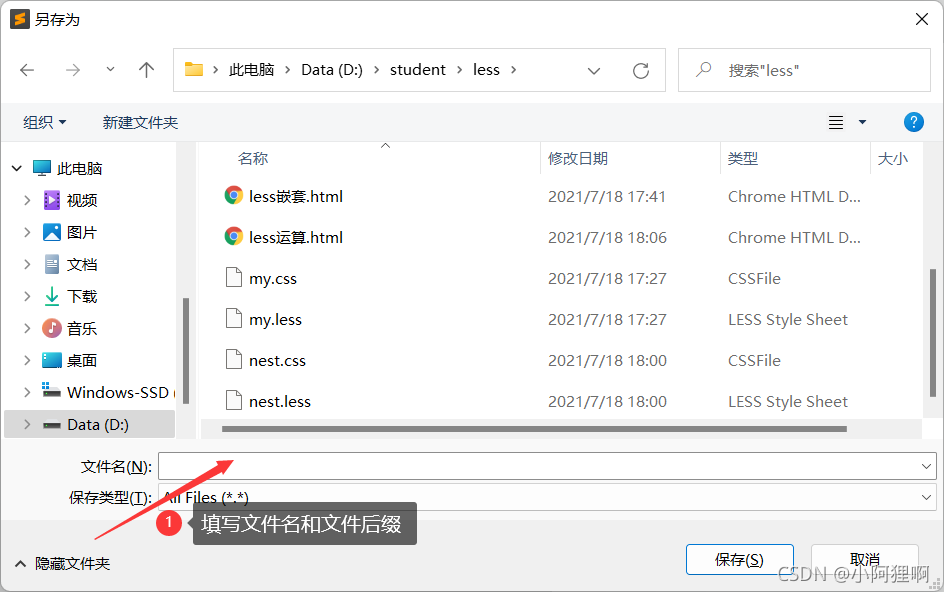
Task: Open the 保存类型 All Files dropdown
Action: 547,497
